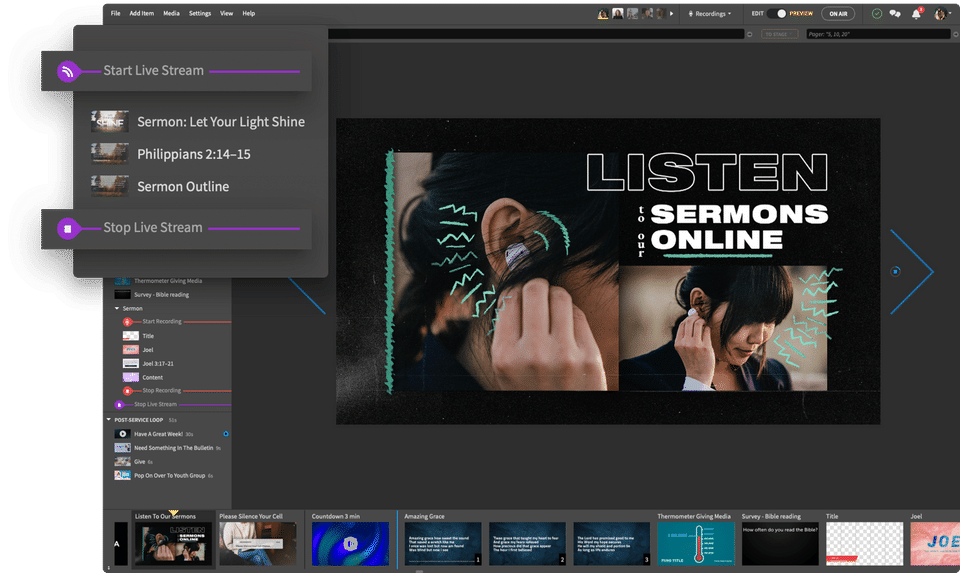Open the Media menu
Image resolution: width=960 pixels, height=573 pixels.
[171, 14]
